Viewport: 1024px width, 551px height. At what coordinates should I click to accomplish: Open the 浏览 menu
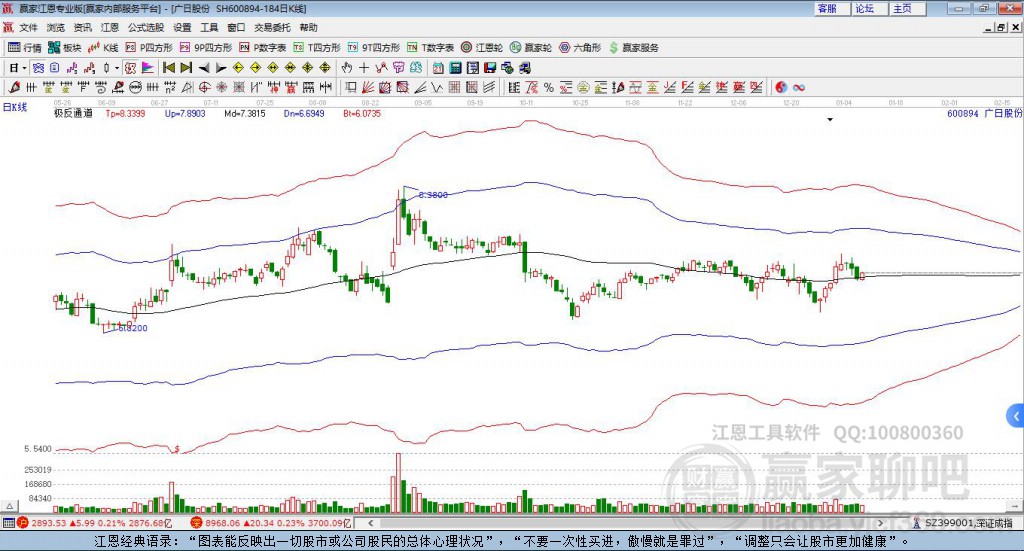(x=56, y=27)
